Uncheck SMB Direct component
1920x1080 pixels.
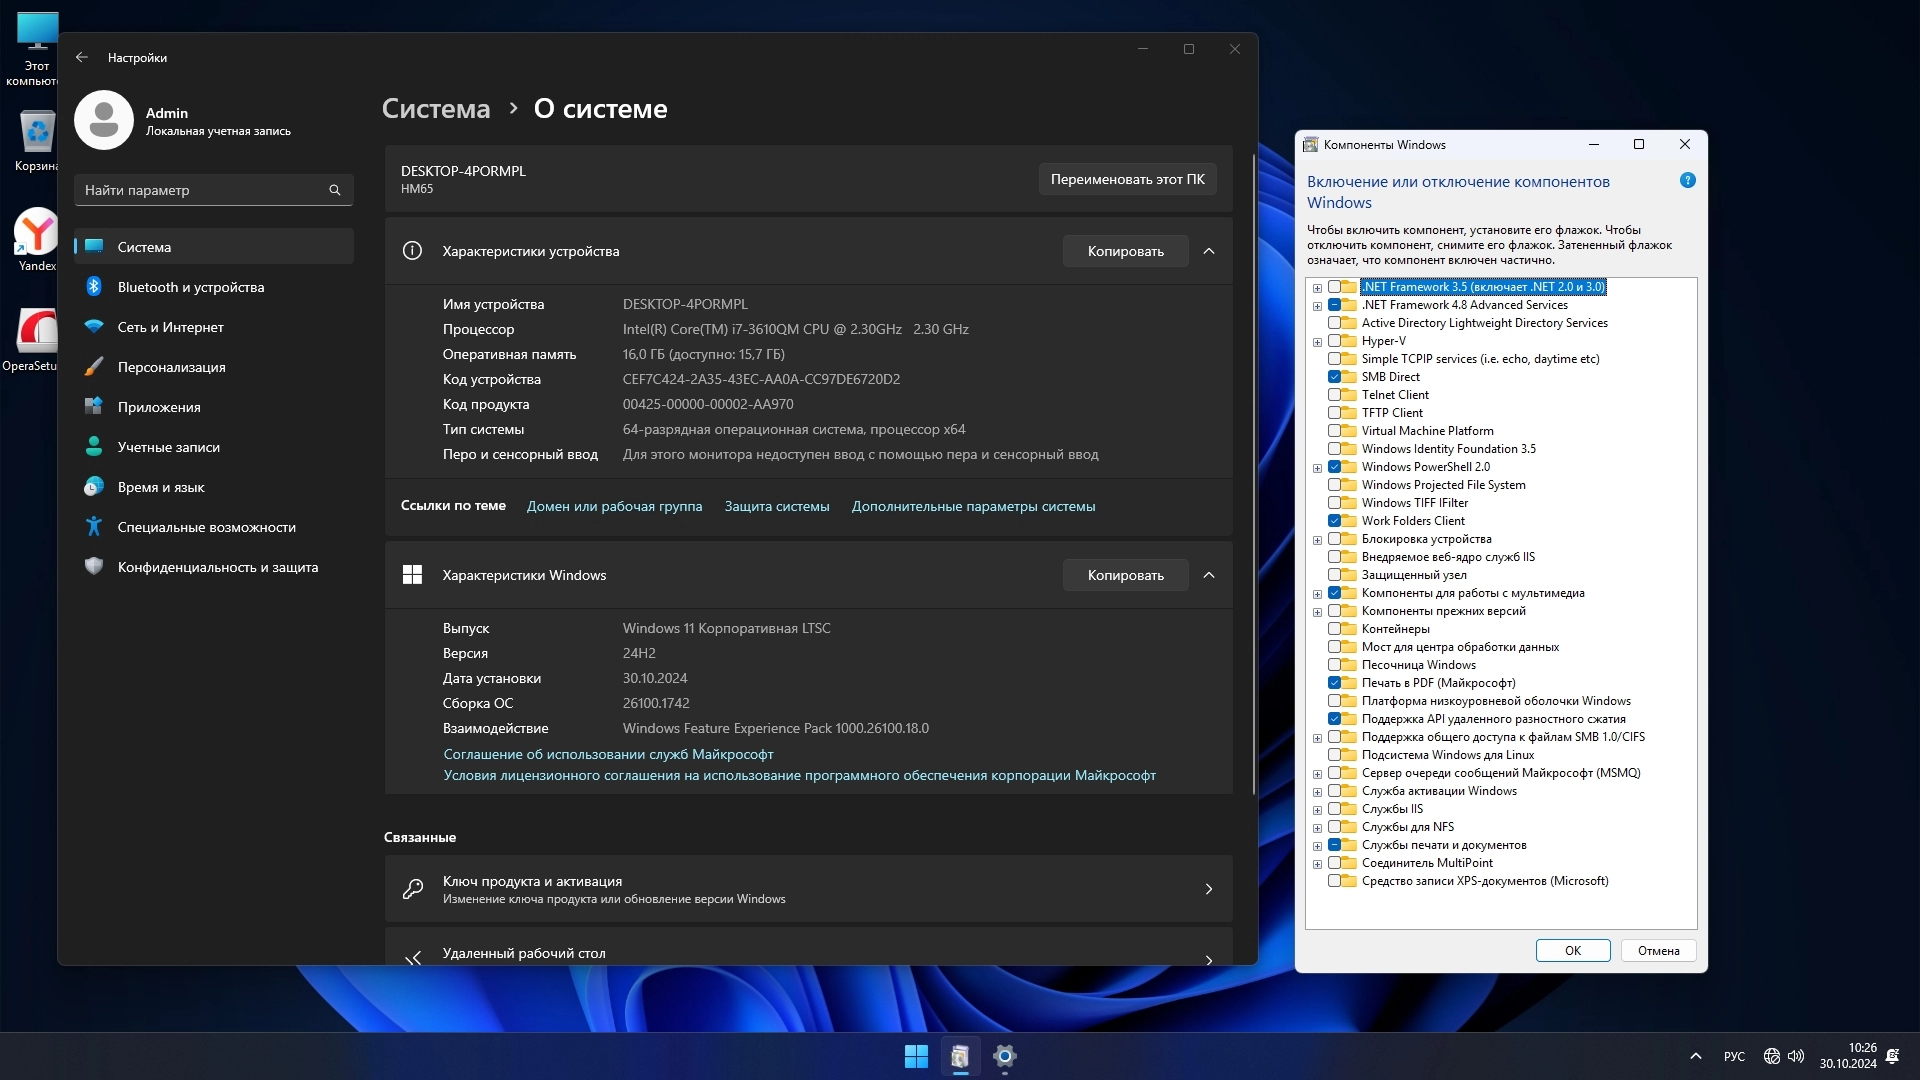[1334, 377]
